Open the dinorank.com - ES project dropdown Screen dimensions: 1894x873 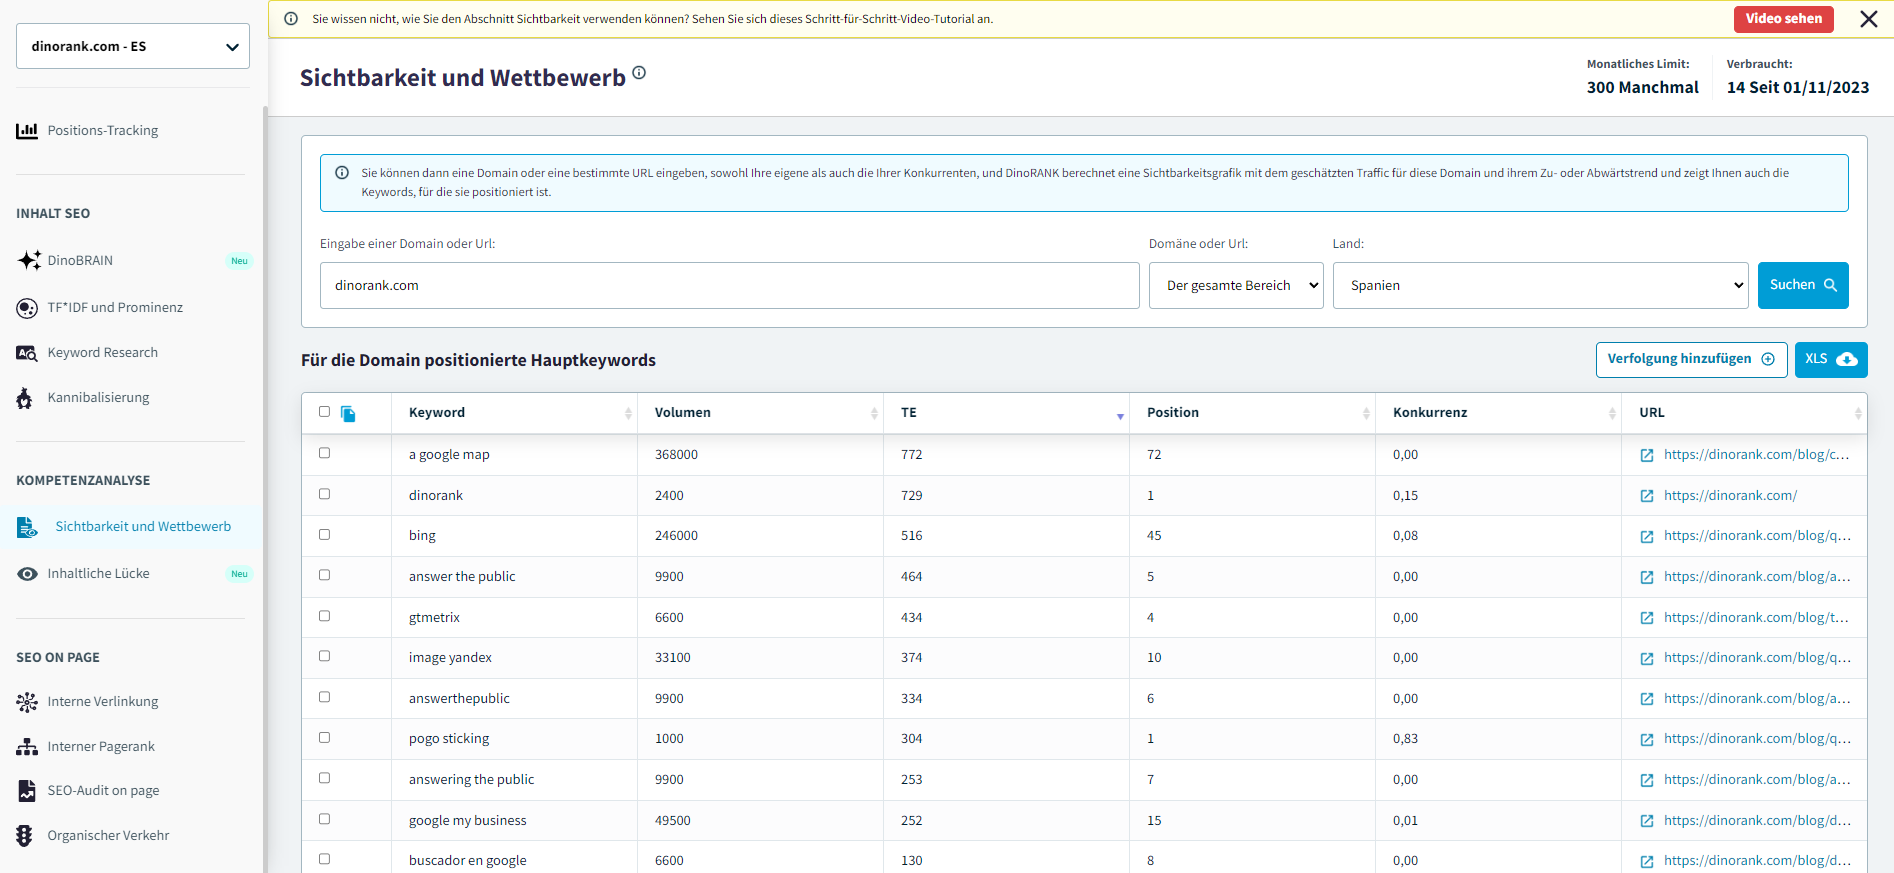pos(133,46)
